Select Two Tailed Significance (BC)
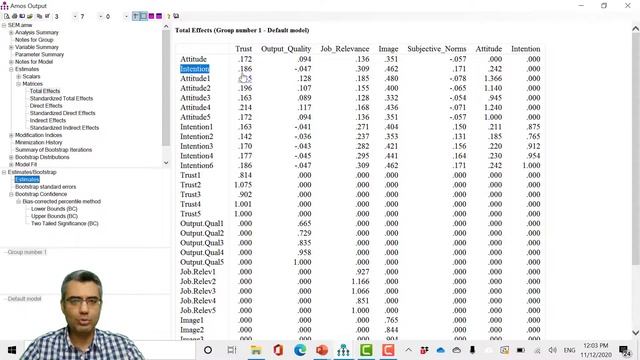Image resolution: width=640 pixels, height=360 pixels. (65, 224)
